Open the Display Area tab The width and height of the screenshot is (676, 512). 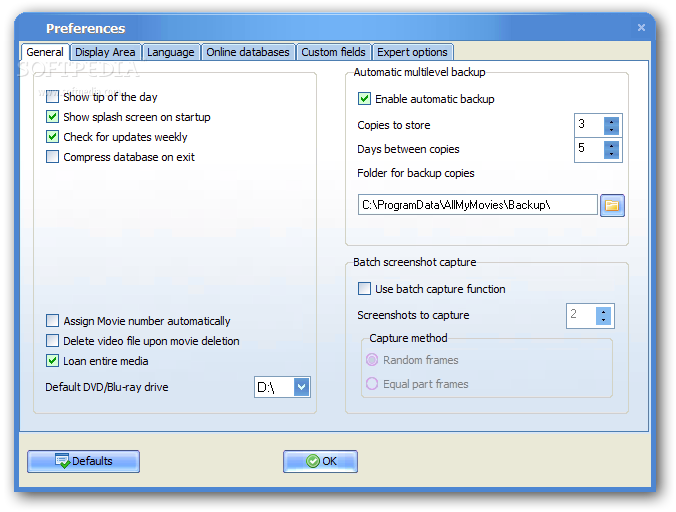coord(105,52)
